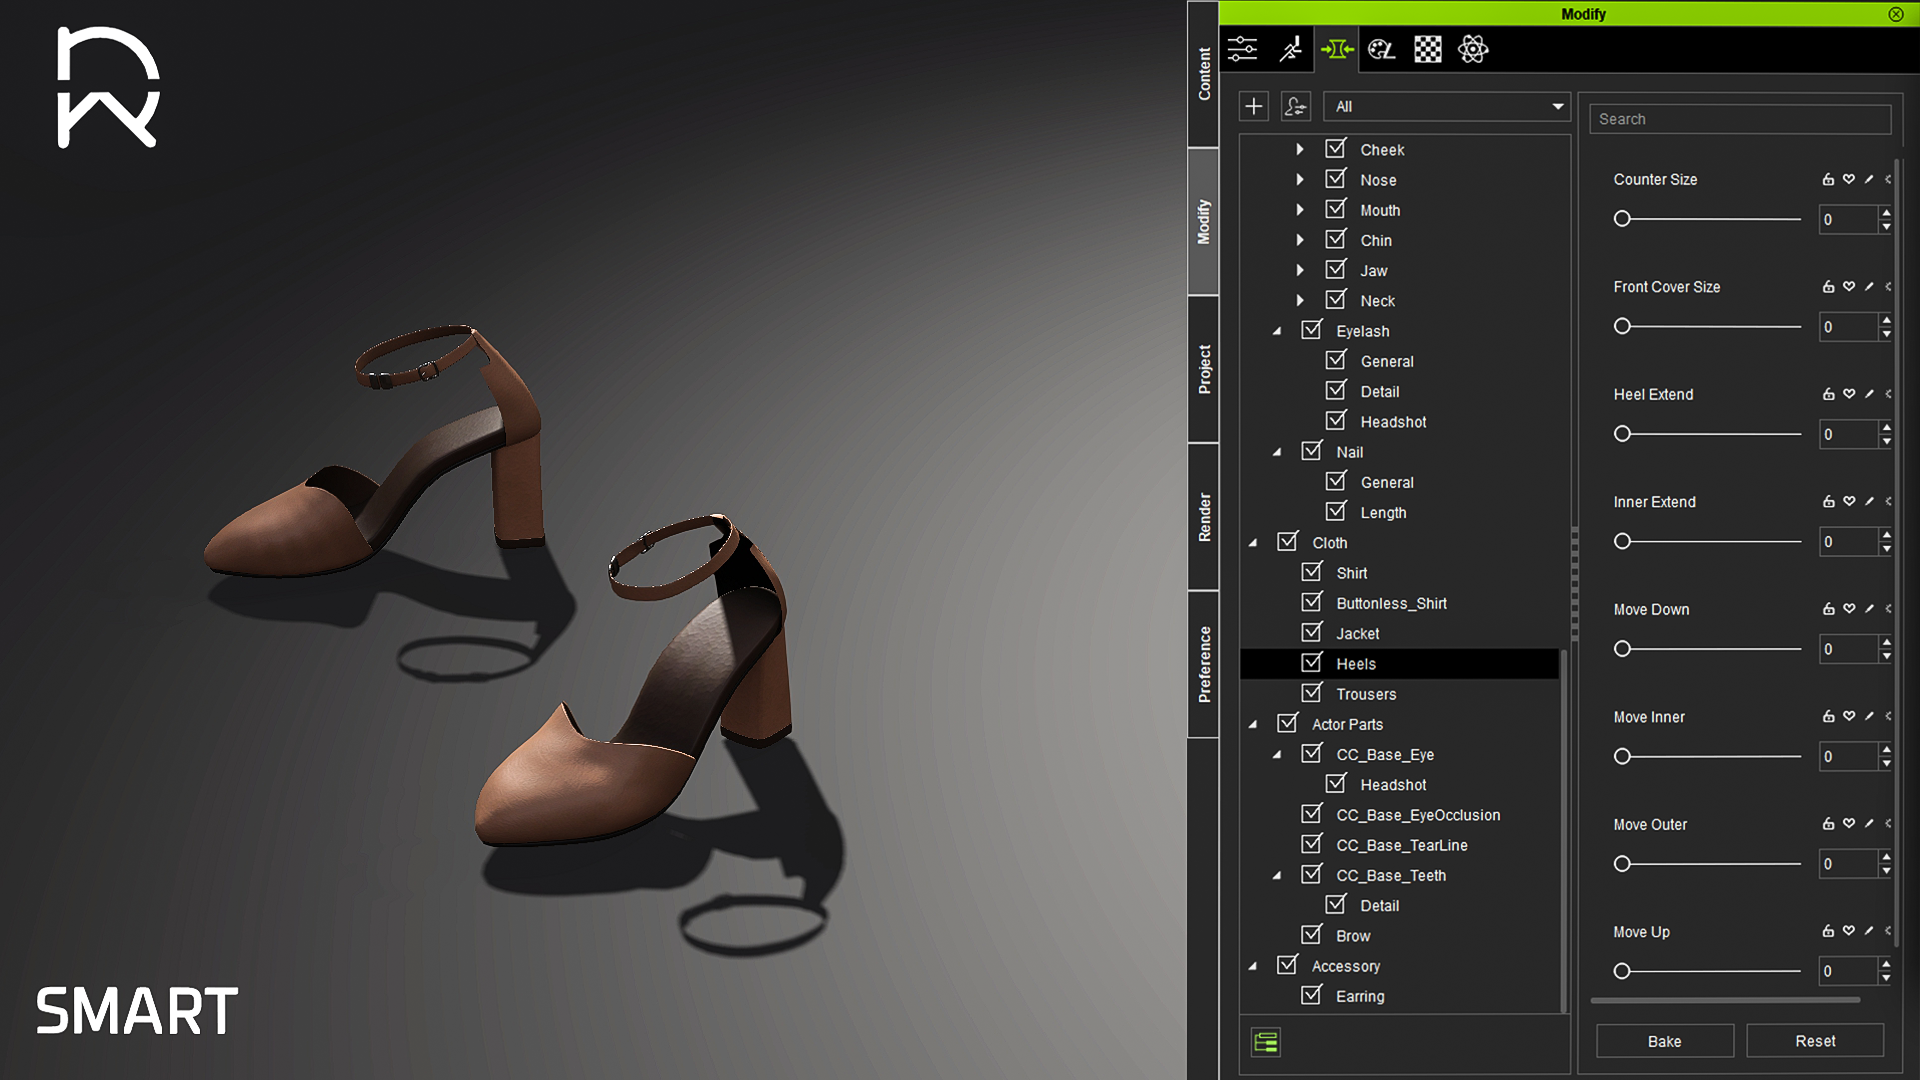This screenshot has width=1920, height=1080.
Task: Expand the Cheek tree node
Action: tap(1300, 149)
